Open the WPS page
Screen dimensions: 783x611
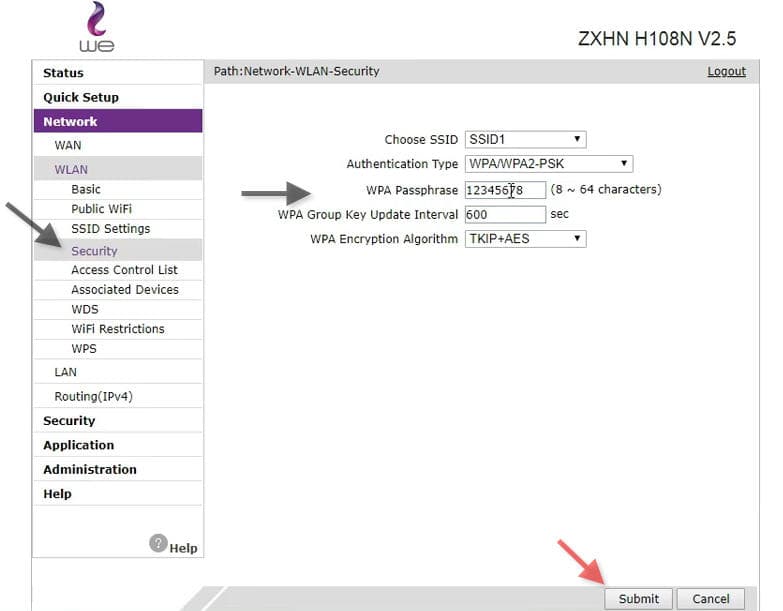point(118,349)
